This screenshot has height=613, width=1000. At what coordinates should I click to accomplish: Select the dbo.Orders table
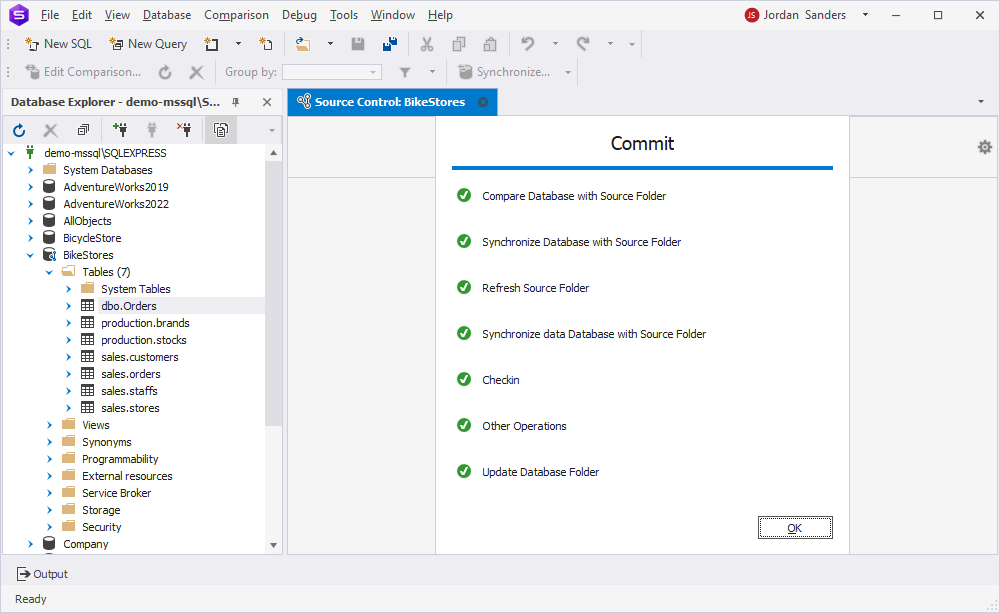[129, 306]
